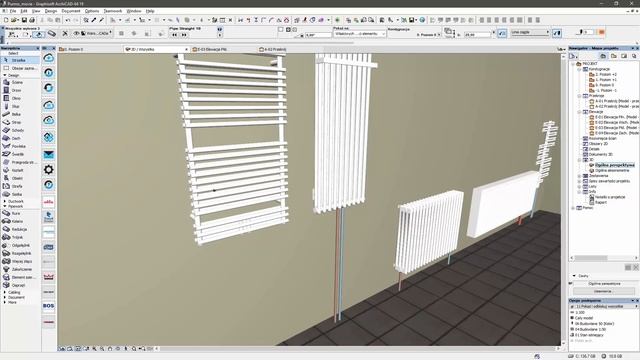
Task: Select the Belka beam tool
Action: click(x=20, y=114)
